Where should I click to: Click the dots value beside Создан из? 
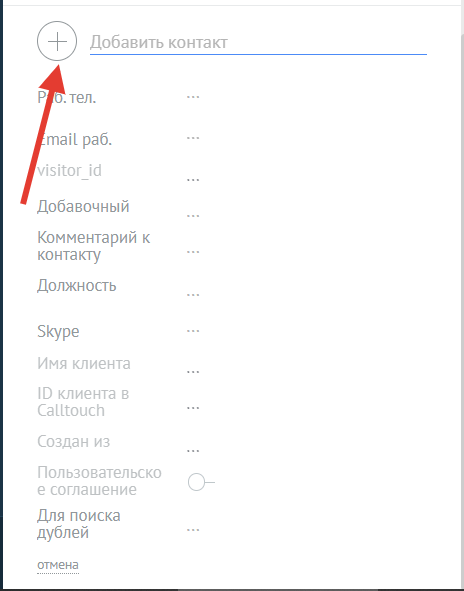(193, 450)
